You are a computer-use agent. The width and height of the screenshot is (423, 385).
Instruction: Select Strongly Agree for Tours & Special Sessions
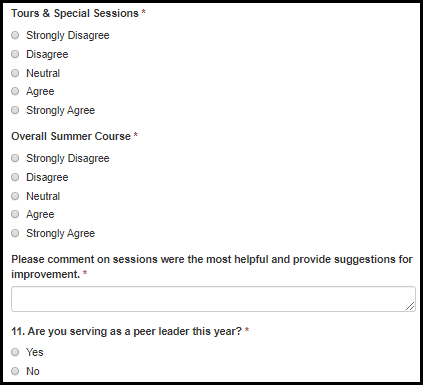coord(15,110)
